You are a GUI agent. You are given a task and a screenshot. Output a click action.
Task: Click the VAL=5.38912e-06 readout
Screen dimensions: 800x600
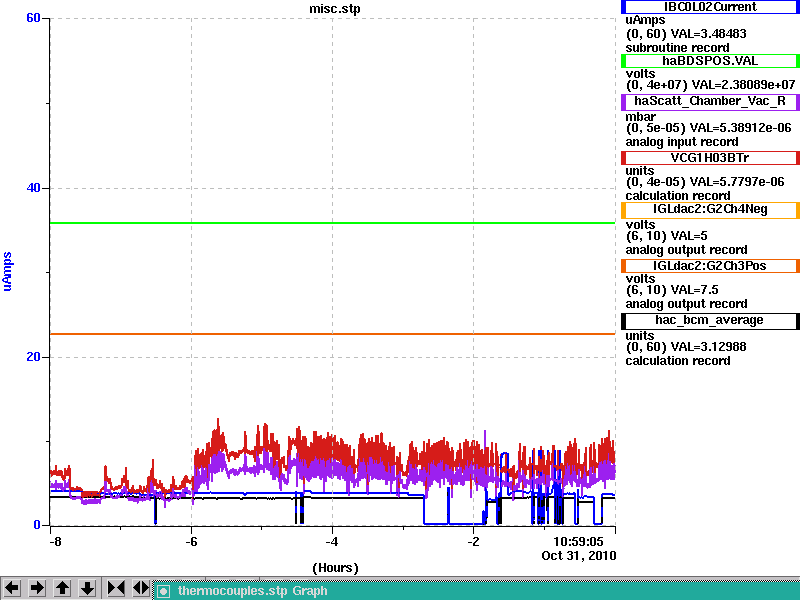pyautogui.click(x=740, y=128)
